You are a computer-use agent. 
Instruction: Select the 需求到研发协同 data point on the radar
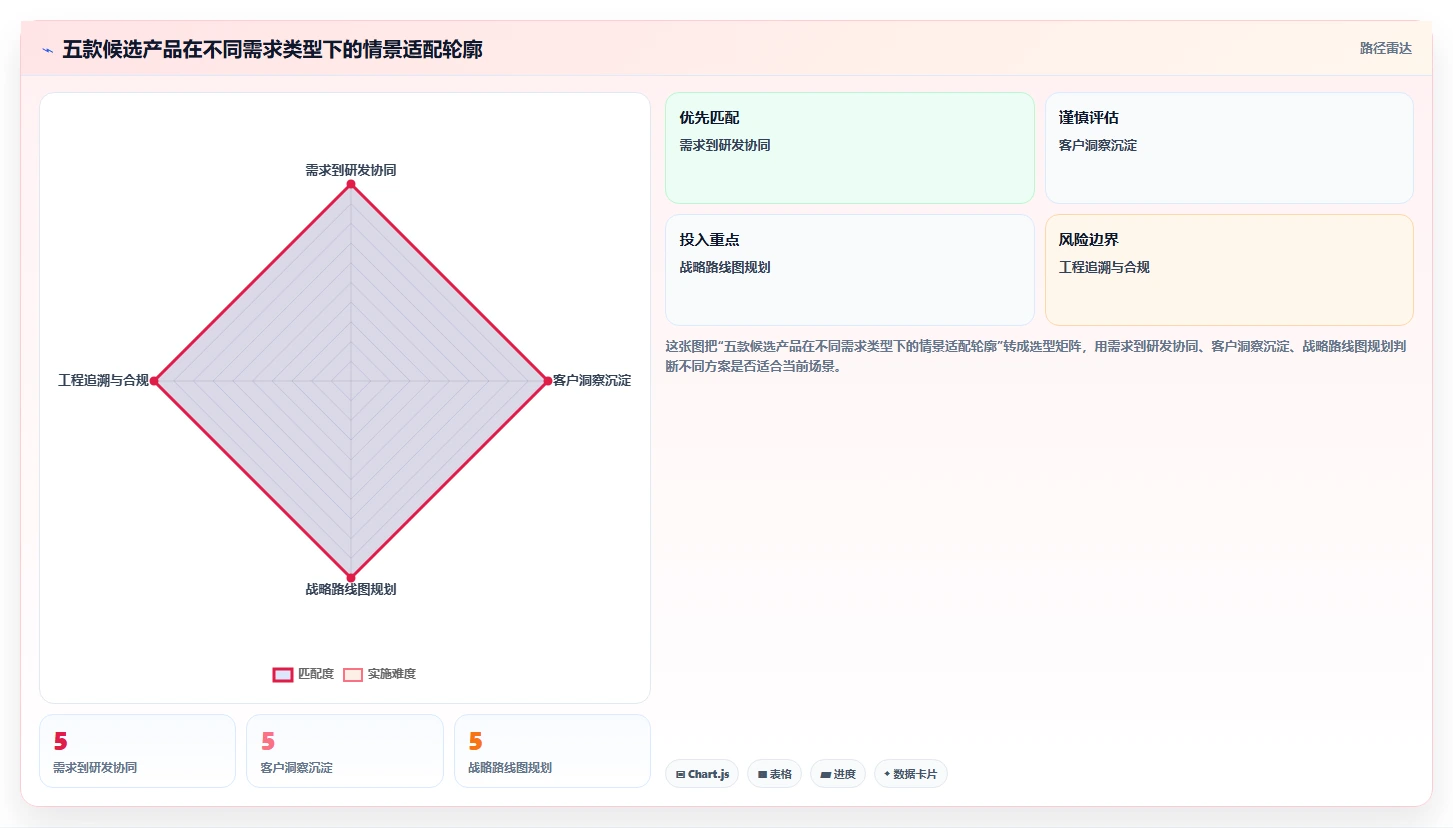[x=350, y=184]
